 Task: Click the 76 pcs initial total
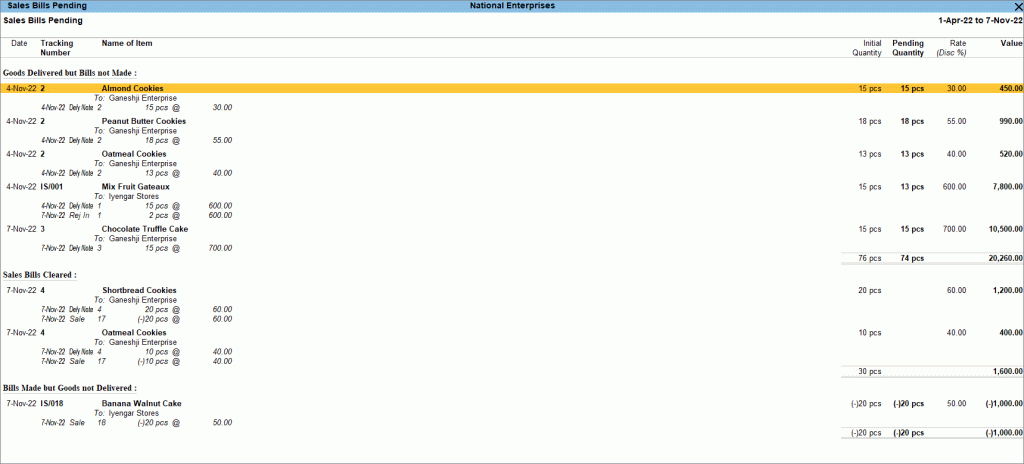pos(869,258)
